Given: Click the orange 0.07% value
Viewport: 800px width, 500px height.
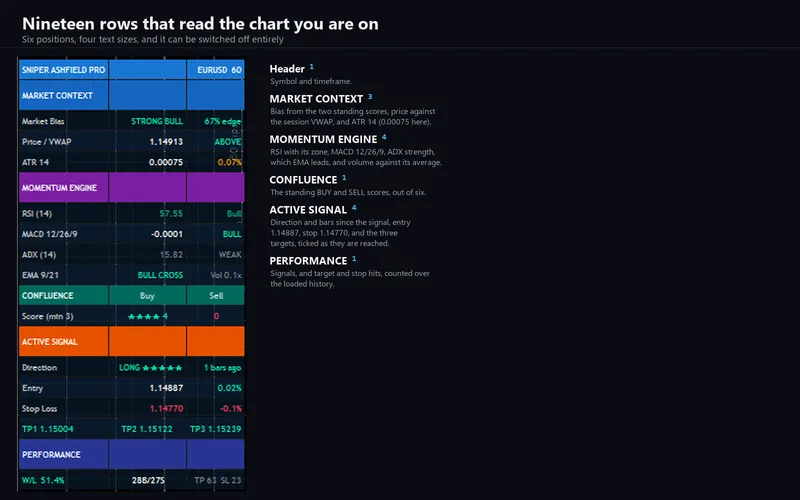Looking at the screenshot, I should [x=230, y=162].
